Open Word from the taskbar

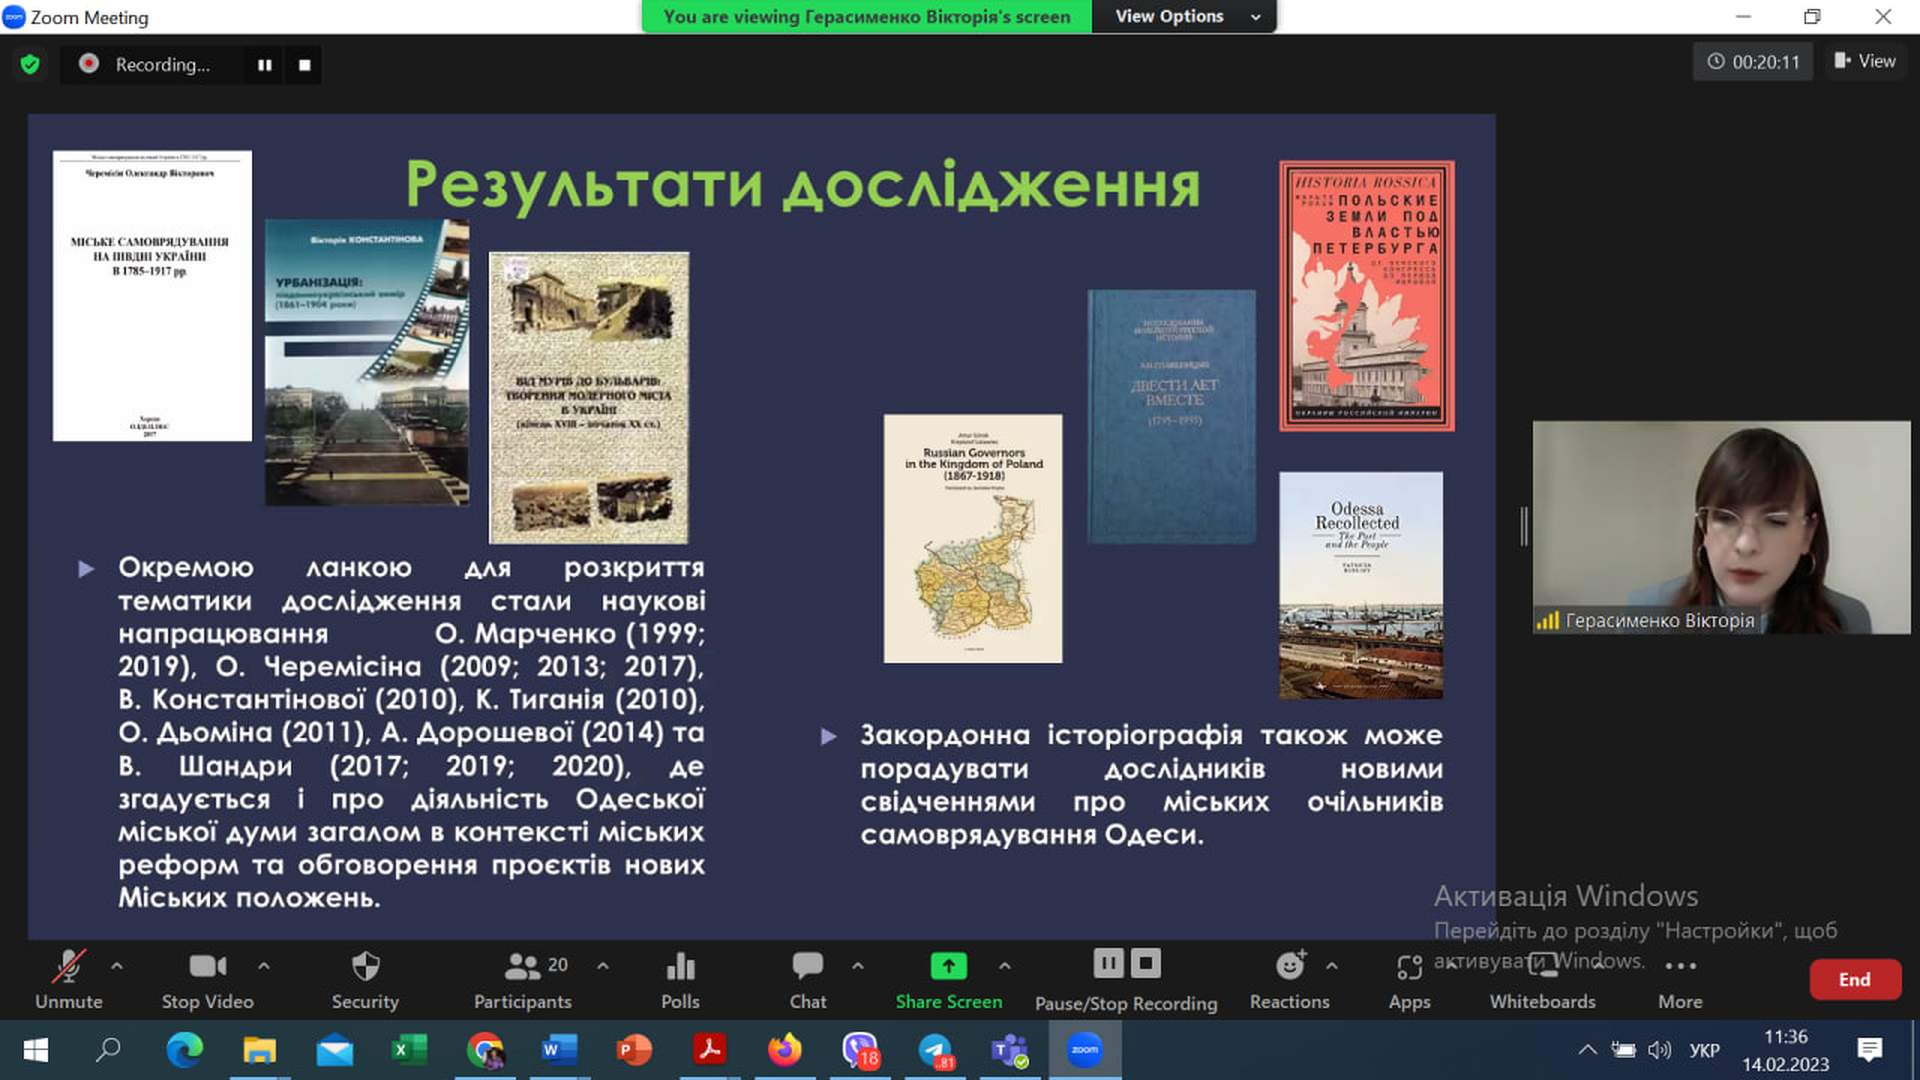coord(559,1050)
